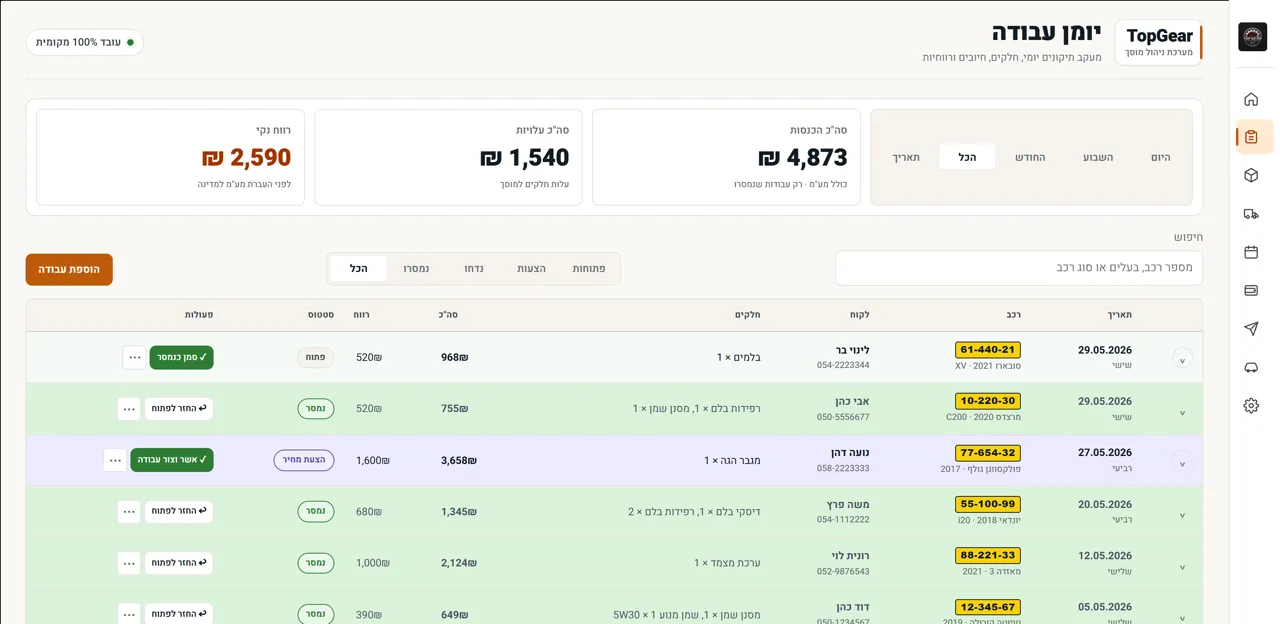1280x624 pixels.
Task: Click the delivery truck sidebar icon
Action: (1251, 213)
